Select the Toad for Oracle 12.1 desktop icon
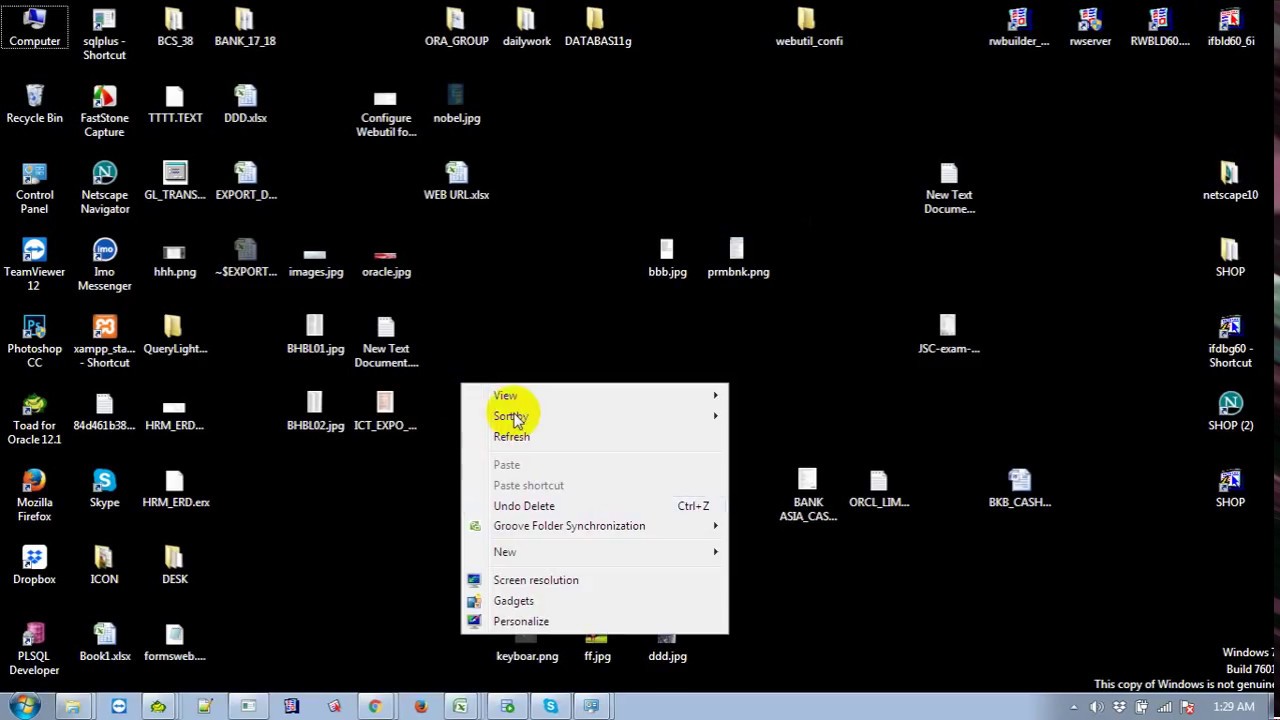This screenshot has height=720, width=1280. (x=35, y=420)
